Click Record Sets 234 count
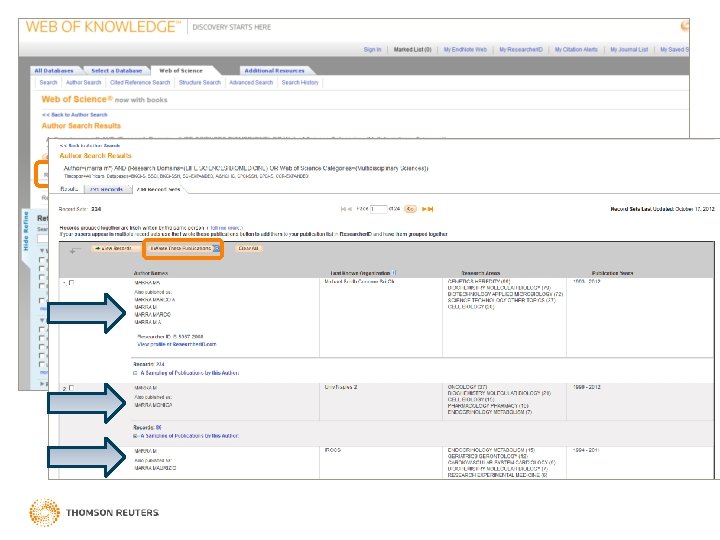Image resolution: width=720 pixels, height=540 pixels. (x=96, y=209)
